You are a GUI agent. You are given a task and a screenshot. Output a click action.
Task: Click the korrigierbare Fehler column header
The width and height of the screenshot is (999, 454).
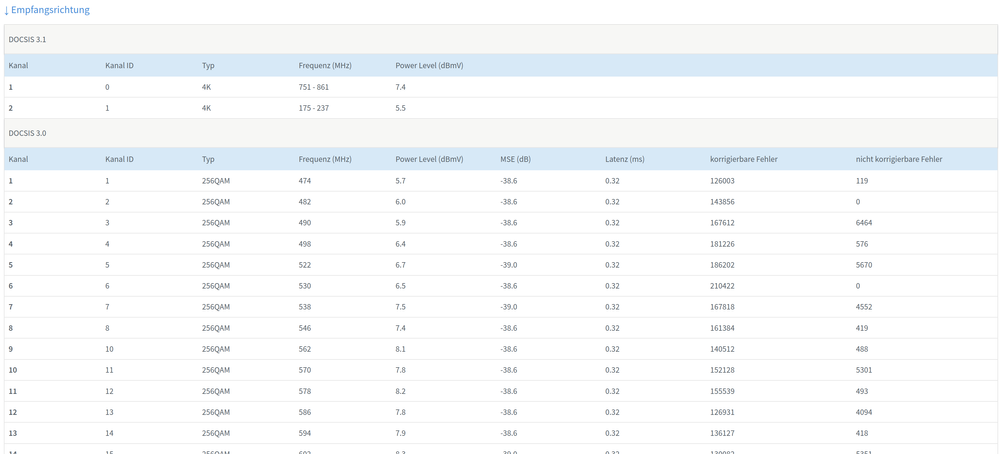click(x=743, y=159)
